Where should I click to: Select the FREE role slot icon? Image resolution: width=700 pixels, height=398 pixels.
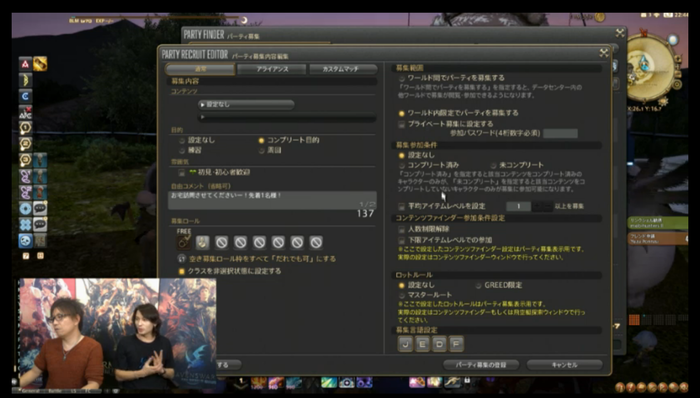pyautogui.click(x=184, y=242)
